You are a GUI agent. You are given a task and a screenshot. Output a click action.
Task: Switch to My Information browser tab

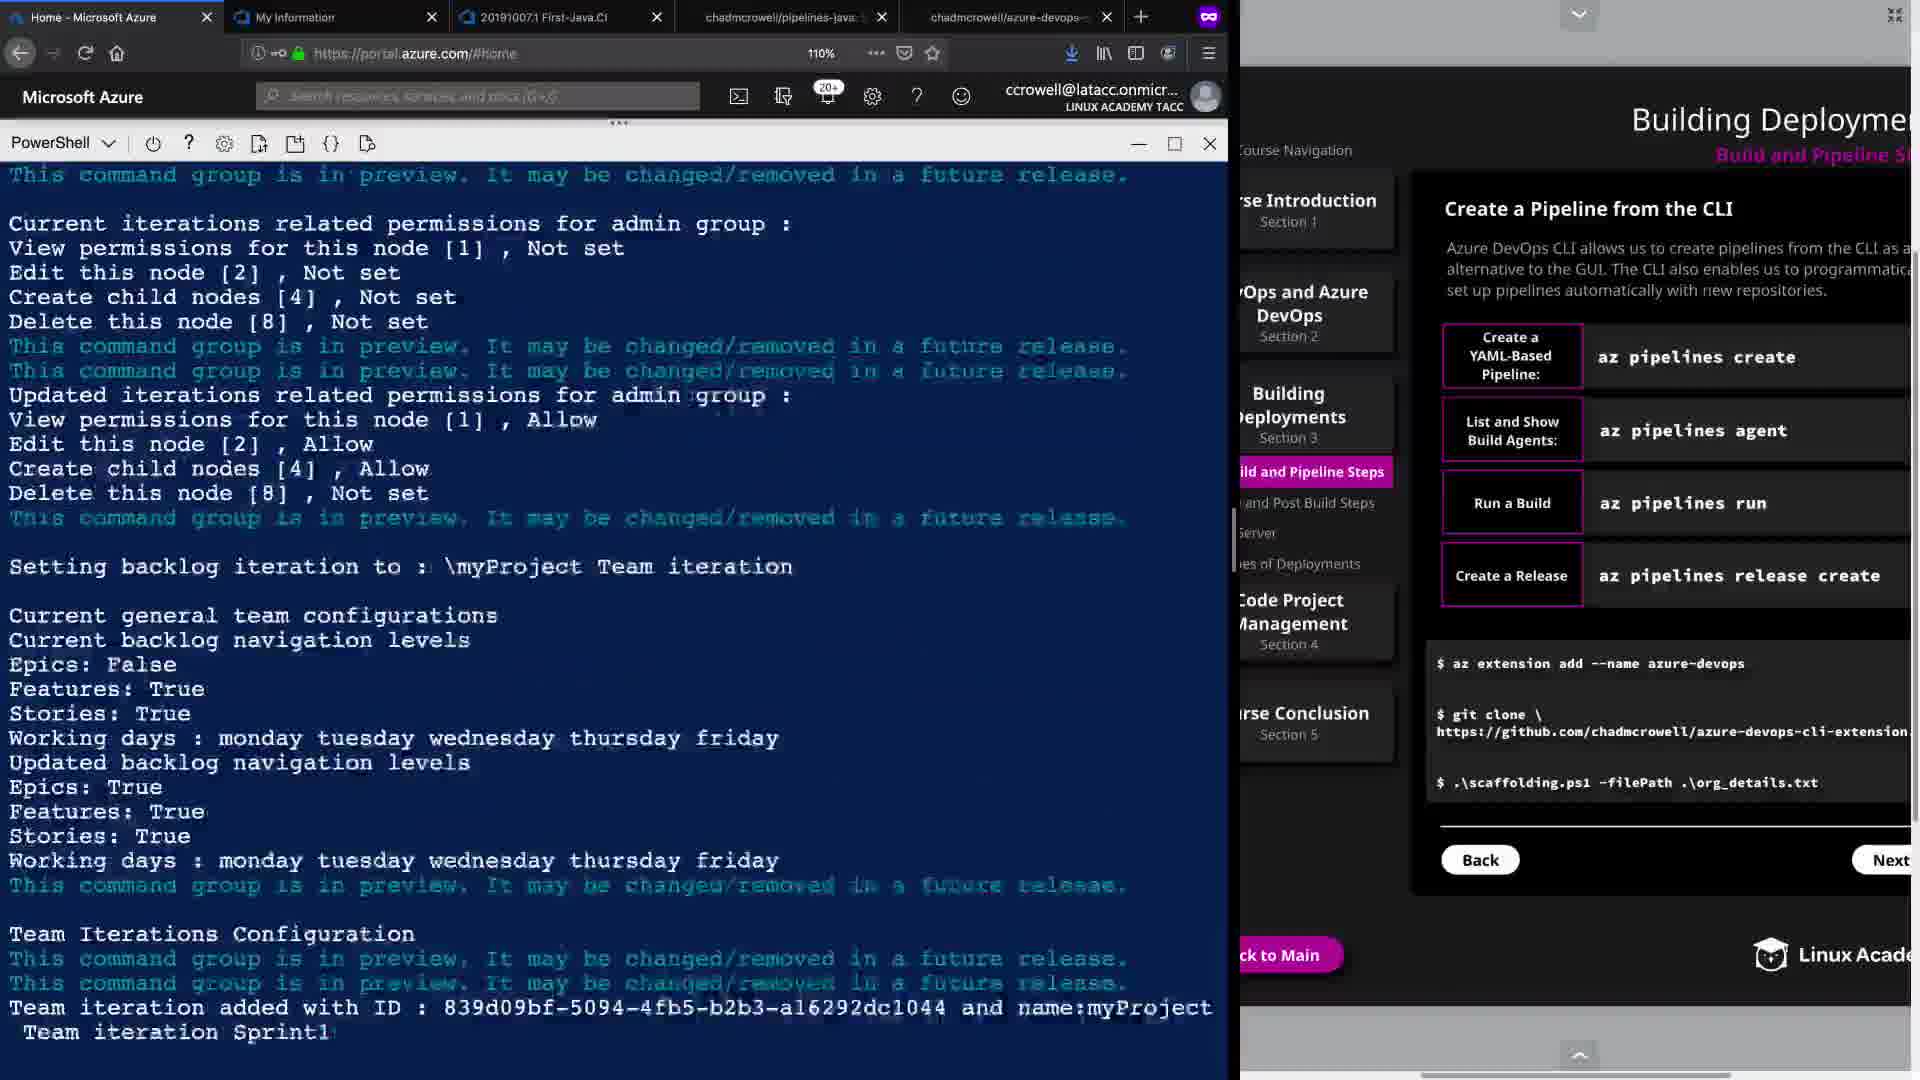click(295, 17)
